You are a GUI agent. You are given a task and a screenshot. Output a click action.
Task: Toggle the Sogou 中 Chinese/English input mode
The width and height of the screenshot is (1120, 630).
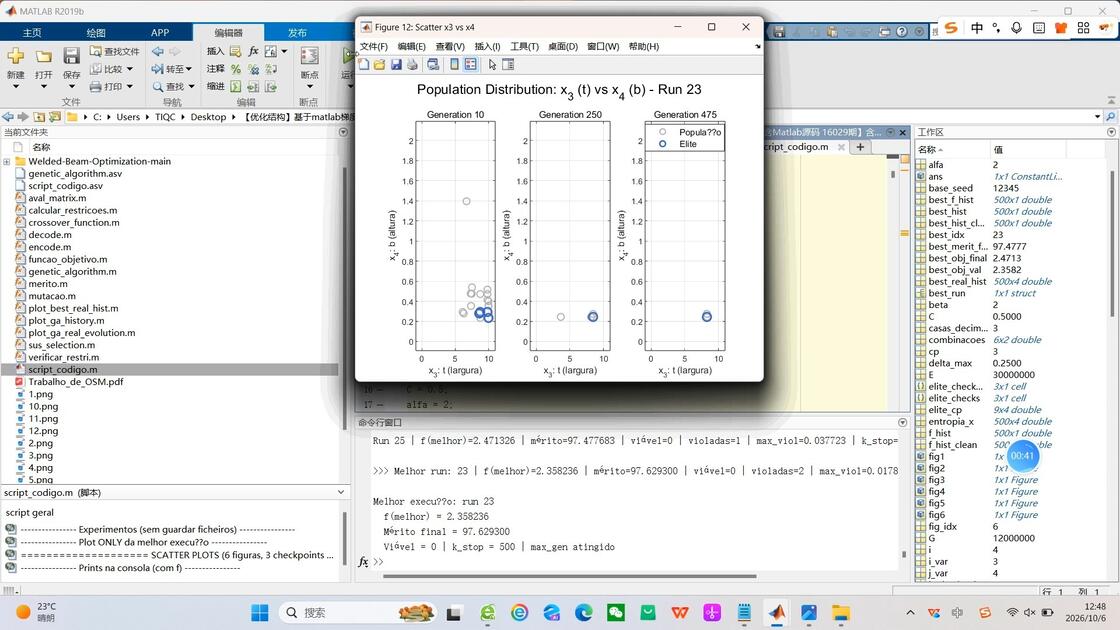coord(977,28)
